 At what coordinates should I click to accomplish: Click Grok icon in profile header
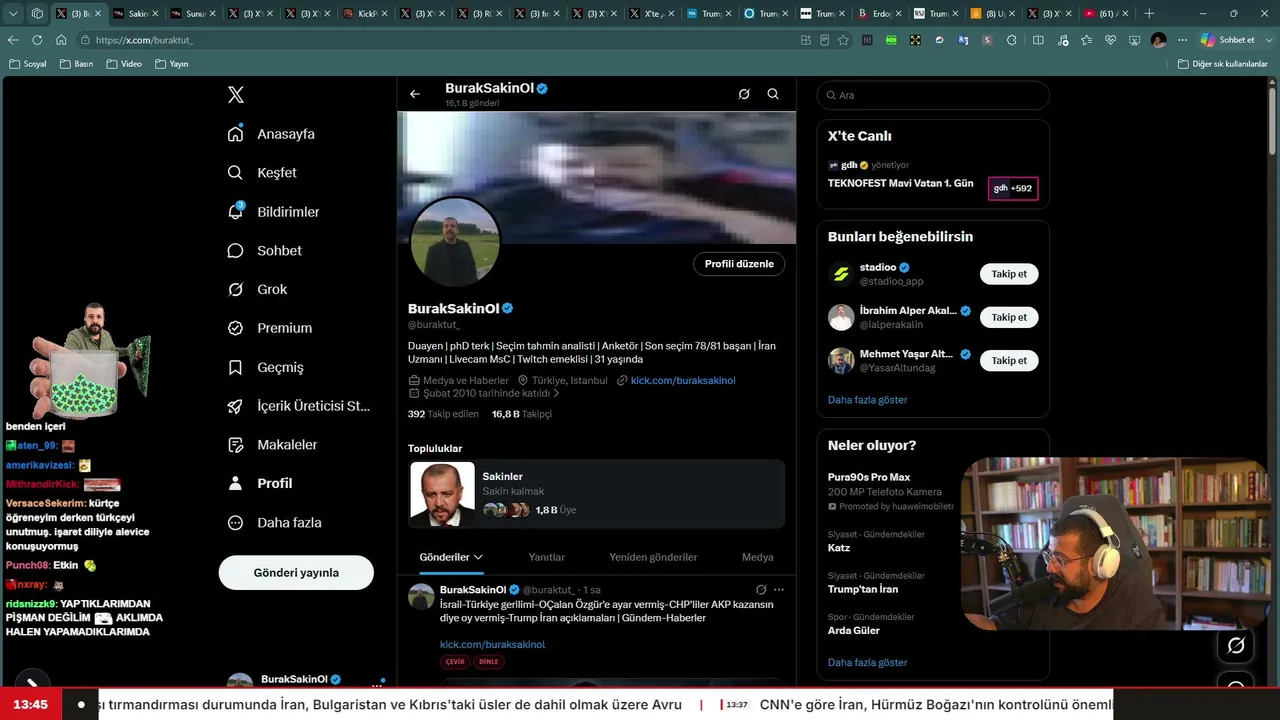click(744, 94)
